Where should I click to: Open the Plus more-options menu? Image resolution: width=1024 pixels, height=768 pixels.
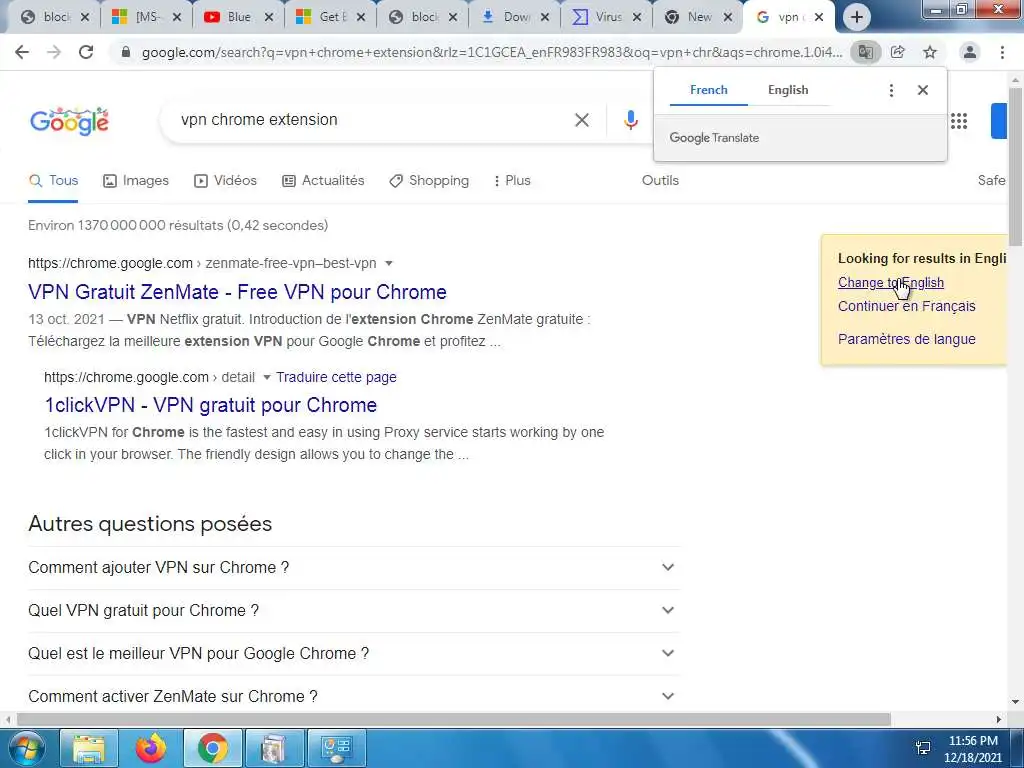coord(512,181)
